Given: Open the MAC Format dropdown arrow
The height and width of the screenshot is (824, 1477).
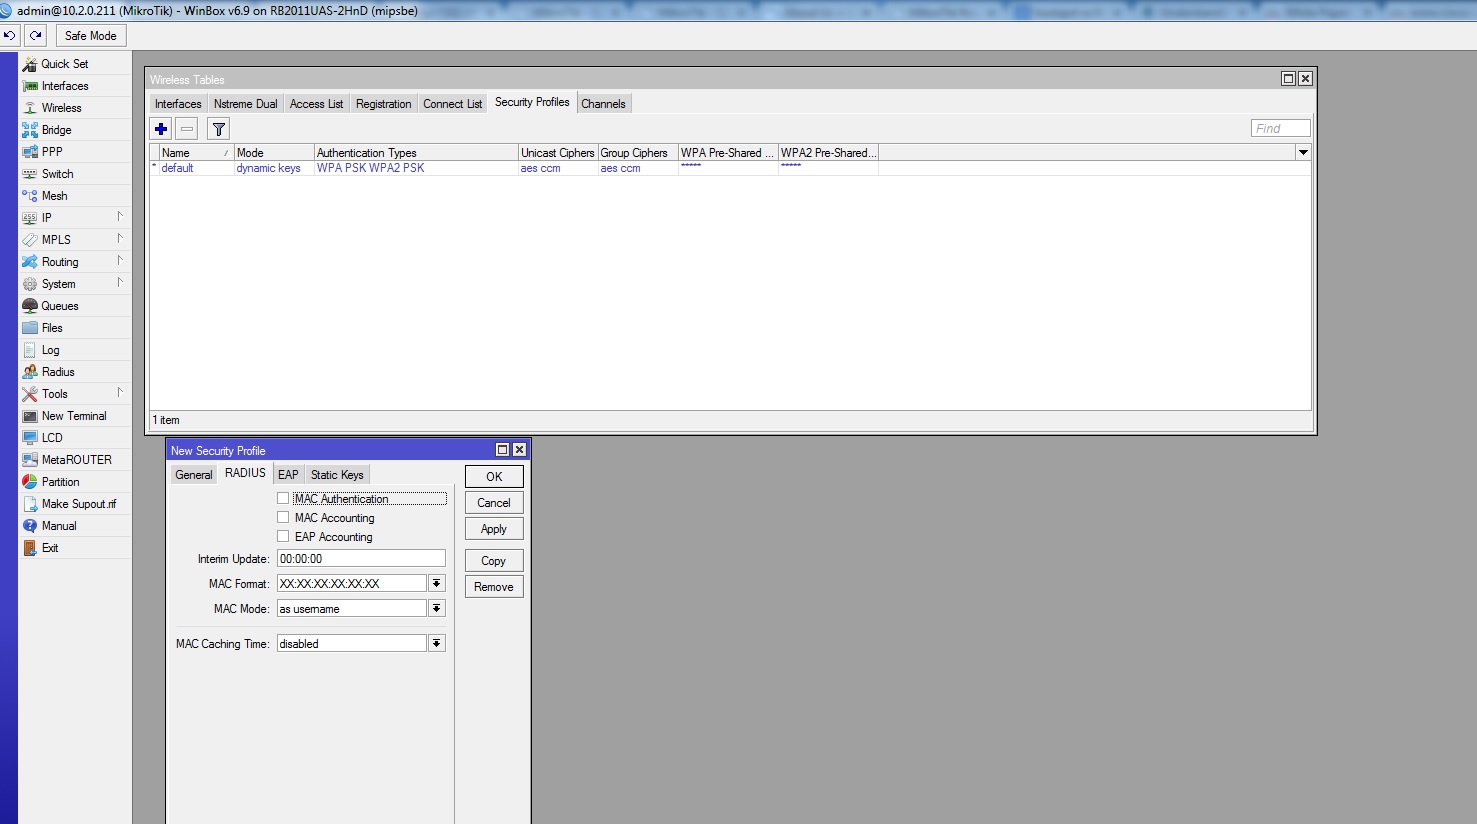Looking at the screenshot, I should pos(437,583).
